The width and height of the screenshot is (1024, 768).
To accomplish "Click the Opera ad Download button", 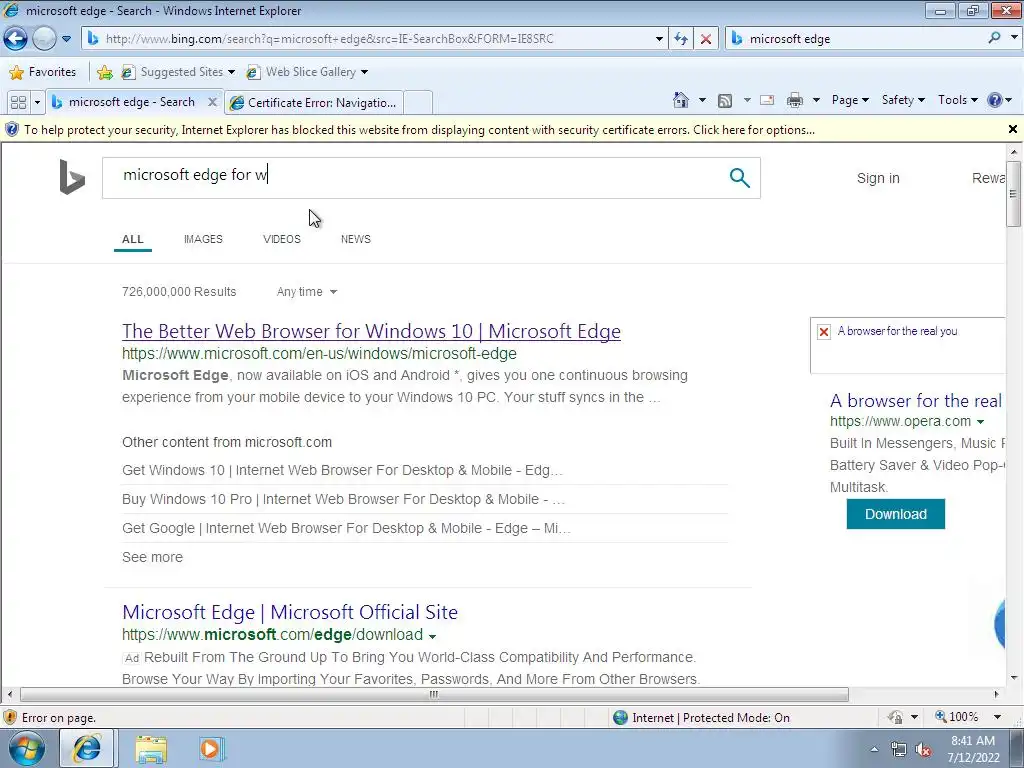I will click(x=895, y=514).
